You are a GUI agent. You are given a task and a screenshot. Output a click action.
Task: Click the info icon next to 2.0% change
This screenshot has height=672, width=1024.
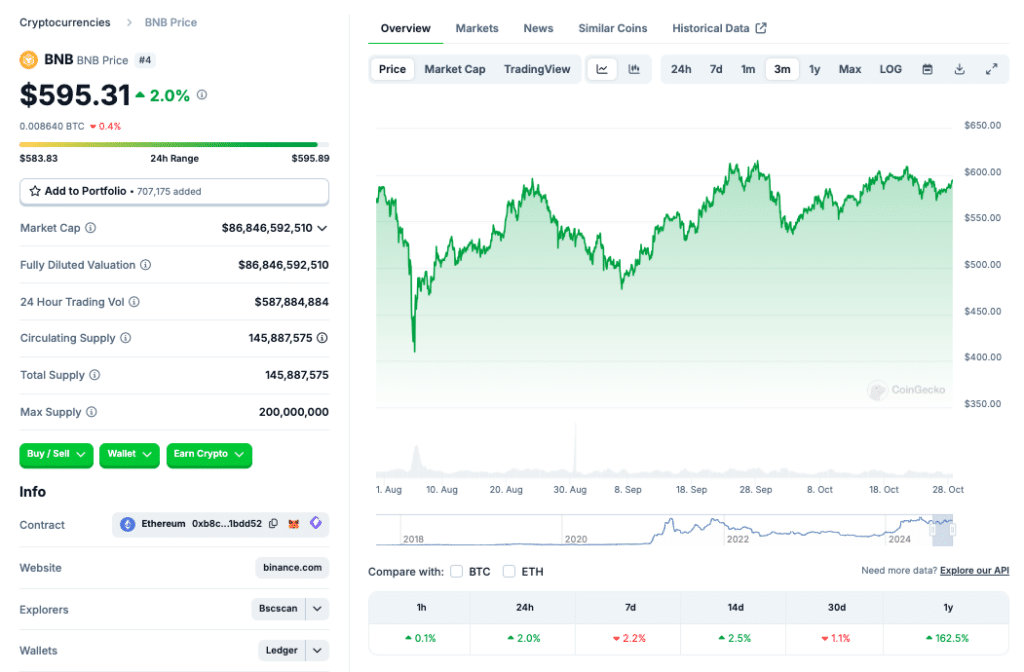pyautogui.click(x=202, y=95)
